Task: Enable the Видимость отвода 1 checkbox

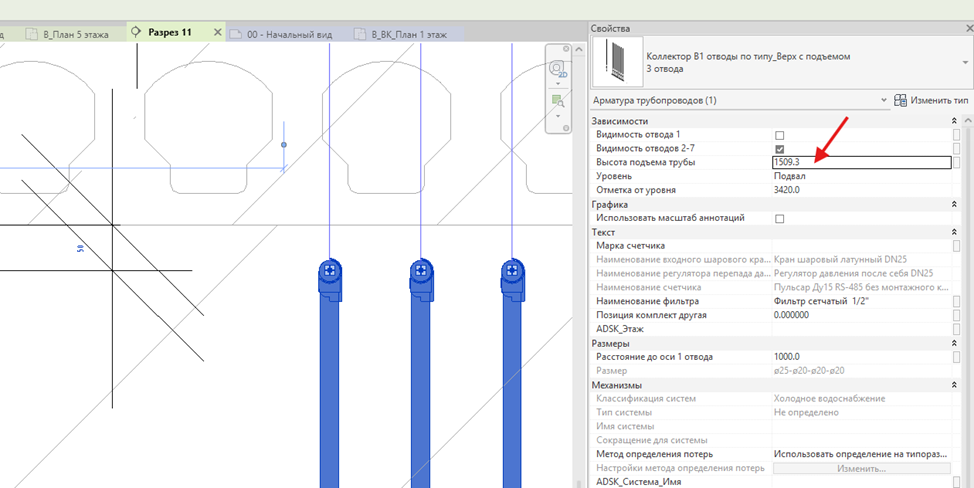Action: pos(780,135)
